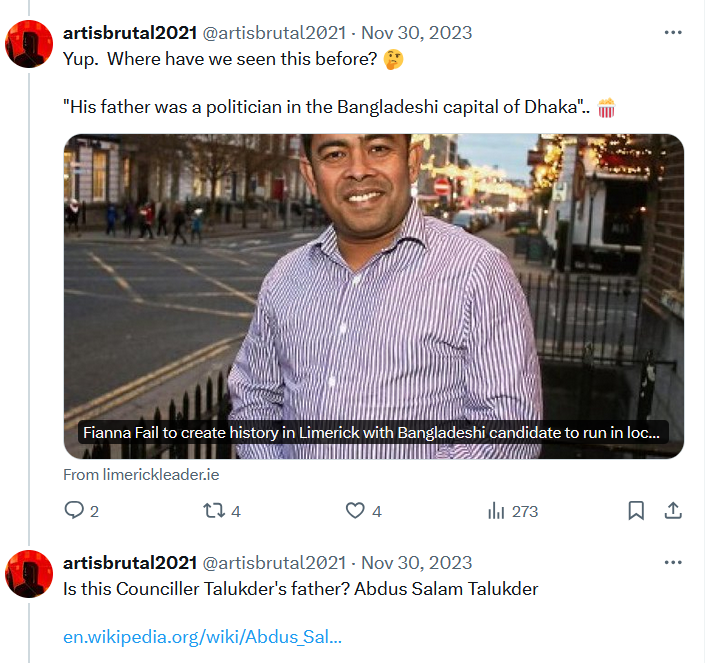Open the Limerick Leader article image card
This screenshot has width=727, height=663.
tap(374, 296)
